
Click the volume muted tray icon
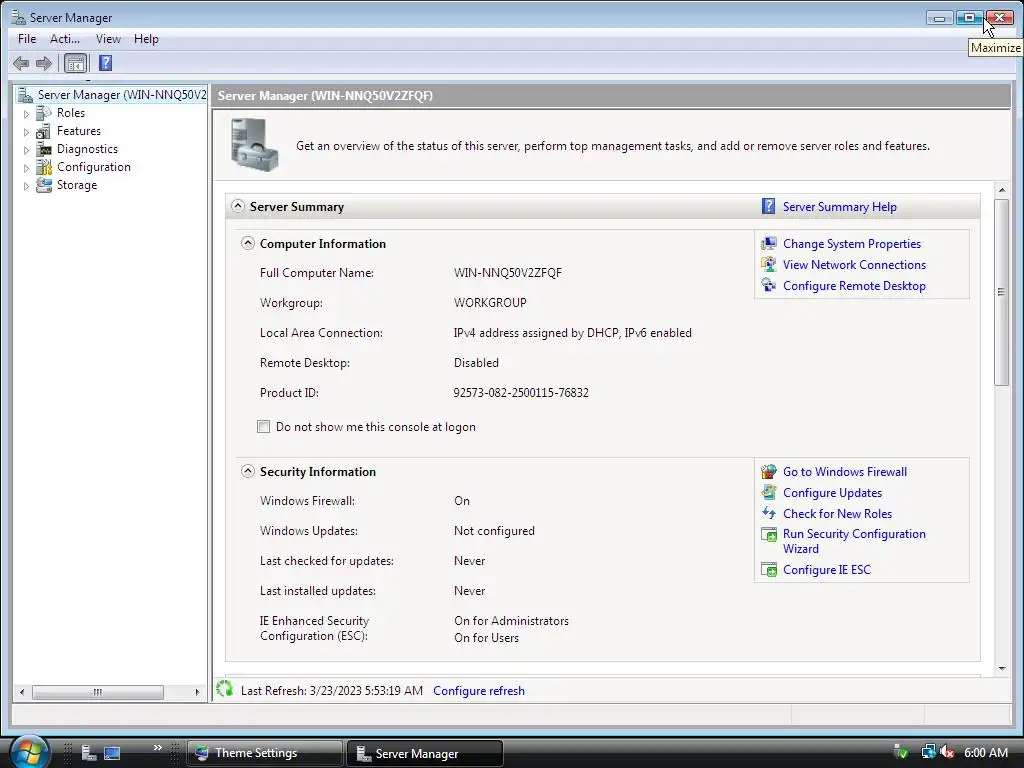[x=947, y=752]
